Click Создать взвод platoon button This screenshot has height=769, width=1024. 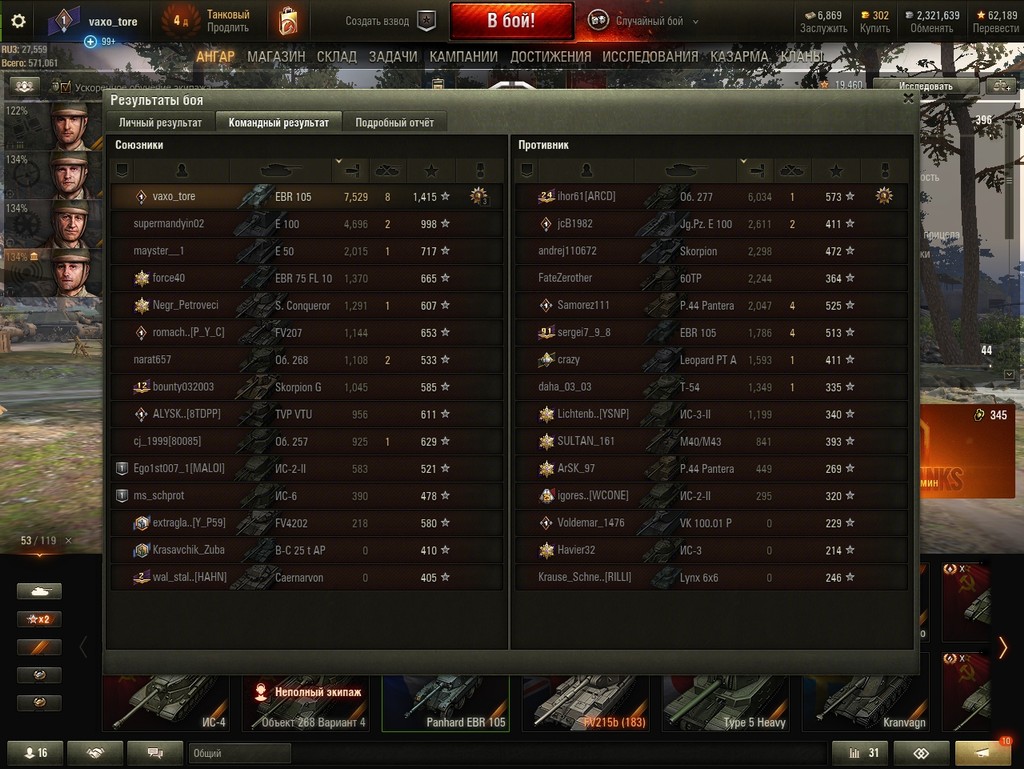[390, 21]
